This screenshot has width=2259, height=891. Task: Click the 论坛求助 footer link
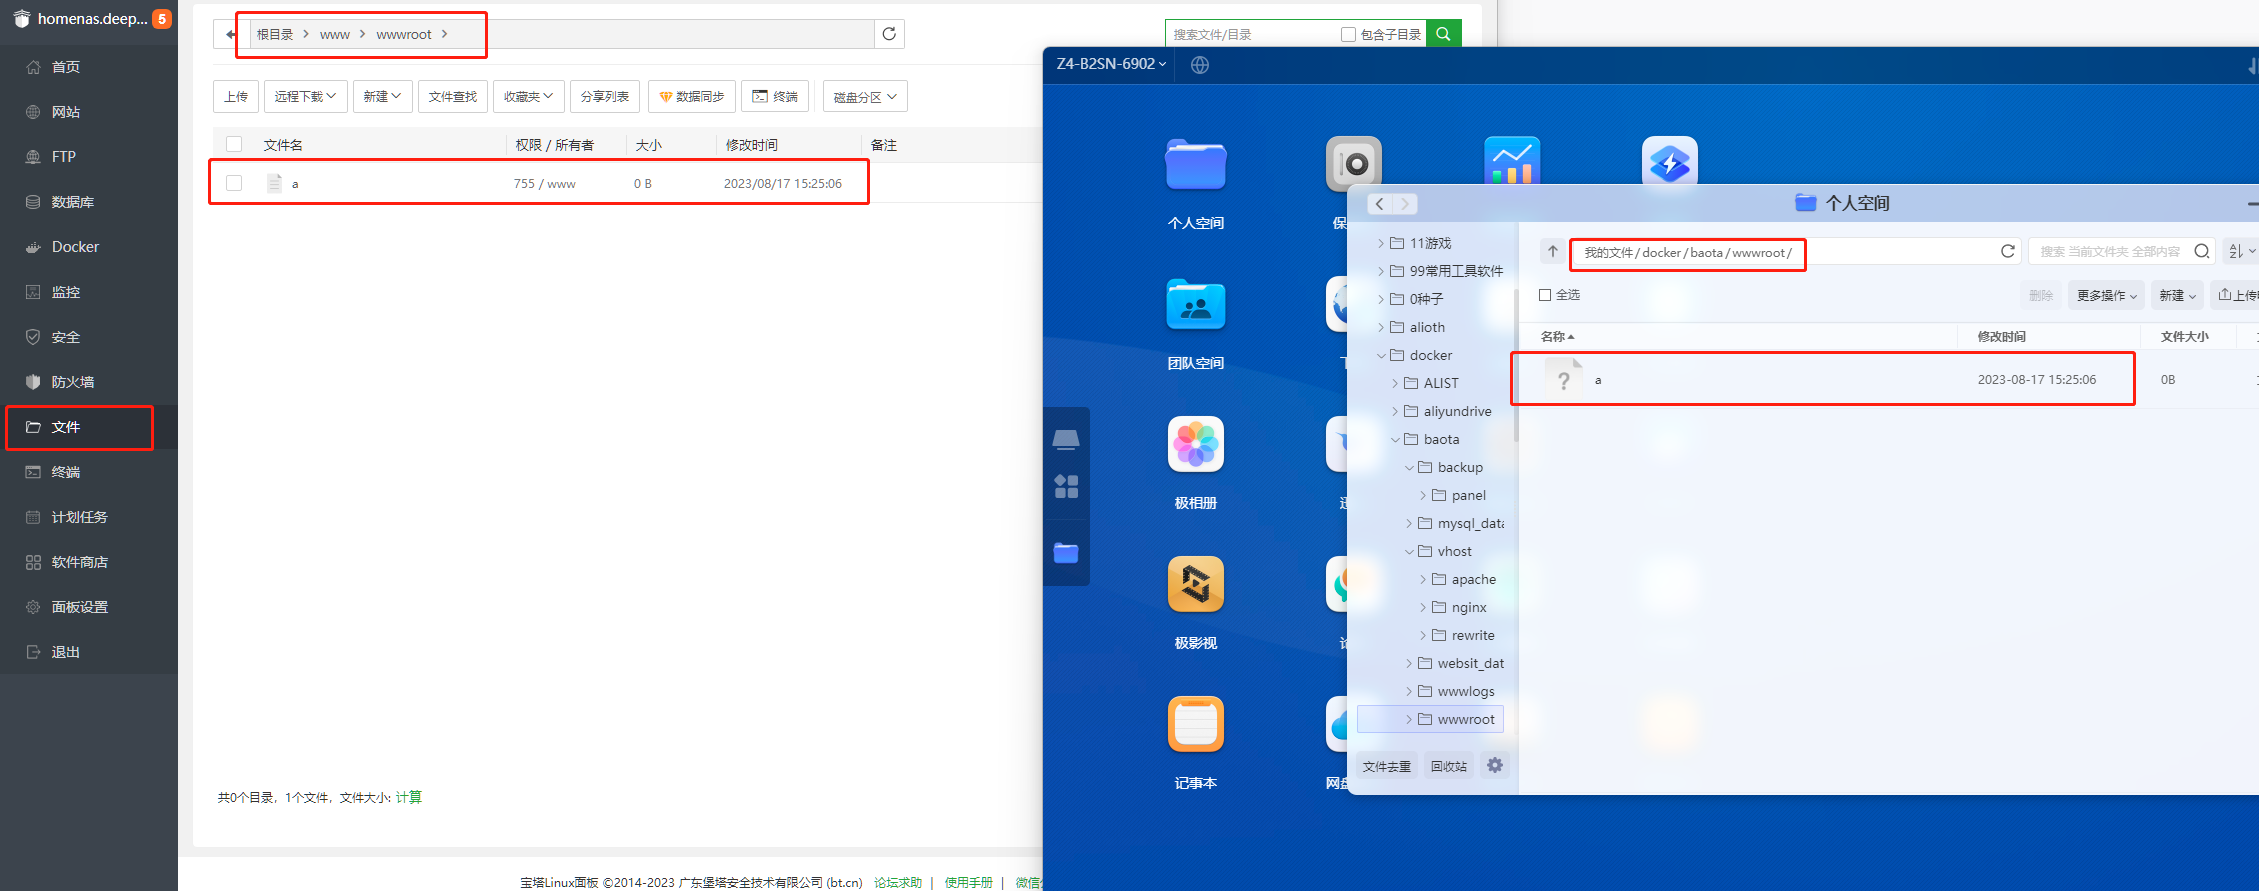[898, 882]
